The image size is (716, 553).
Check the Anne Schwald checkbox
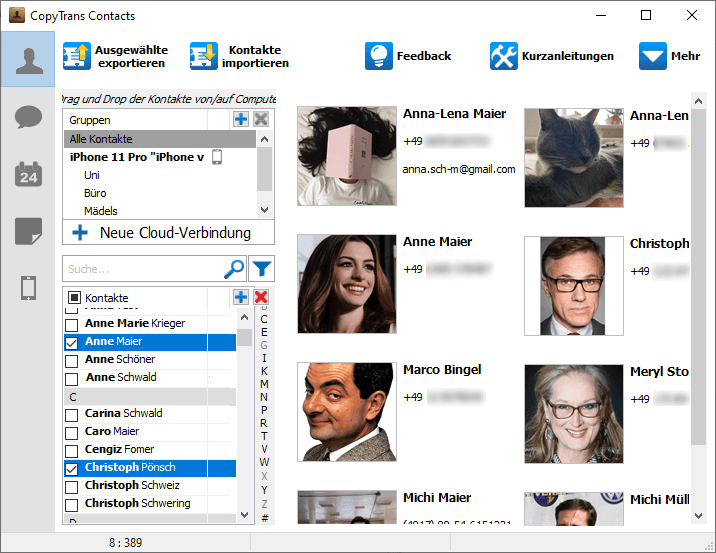coord(71,379)
